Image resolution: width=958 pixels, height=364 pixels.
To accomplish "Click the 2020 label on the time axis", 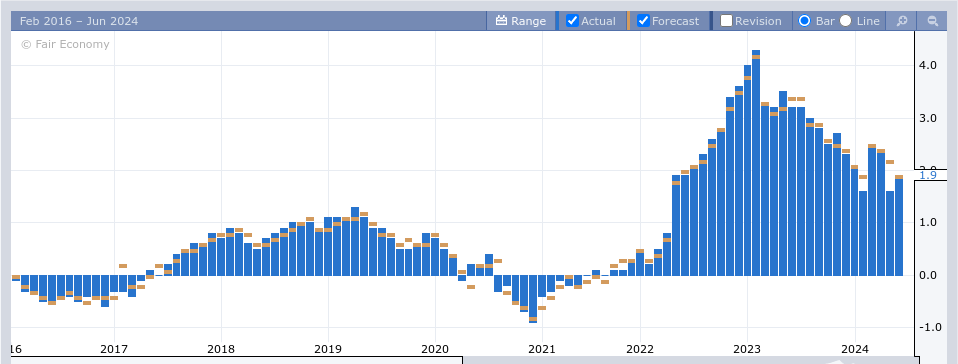I will (435, 349).
